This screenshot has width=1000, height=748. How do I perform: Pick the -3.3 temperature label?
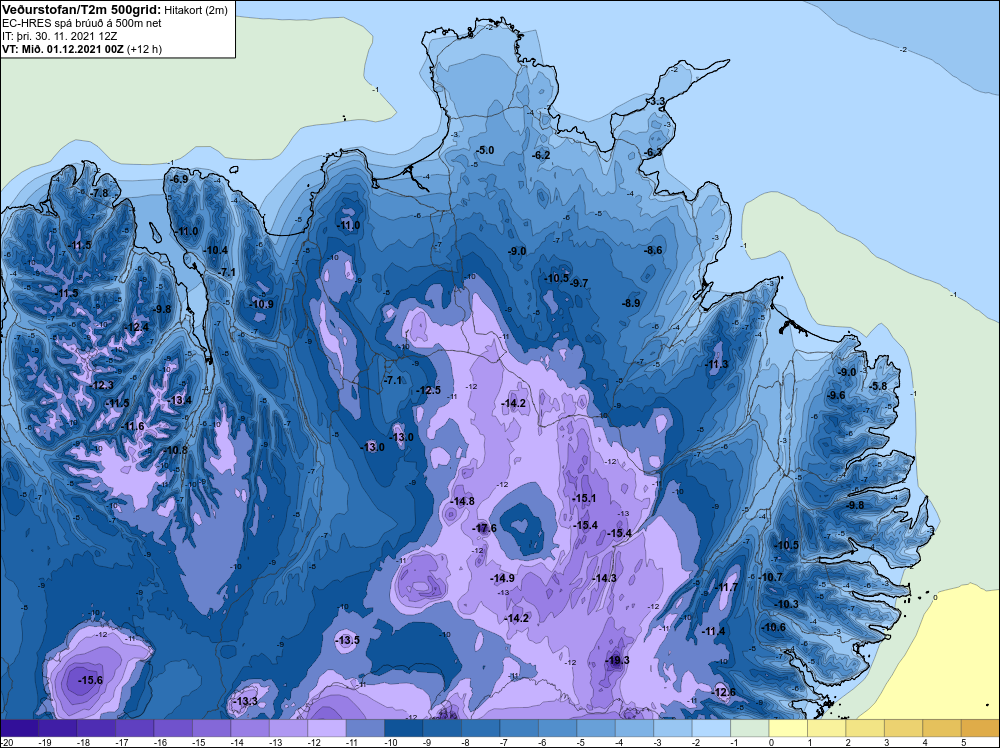[657, 101]
